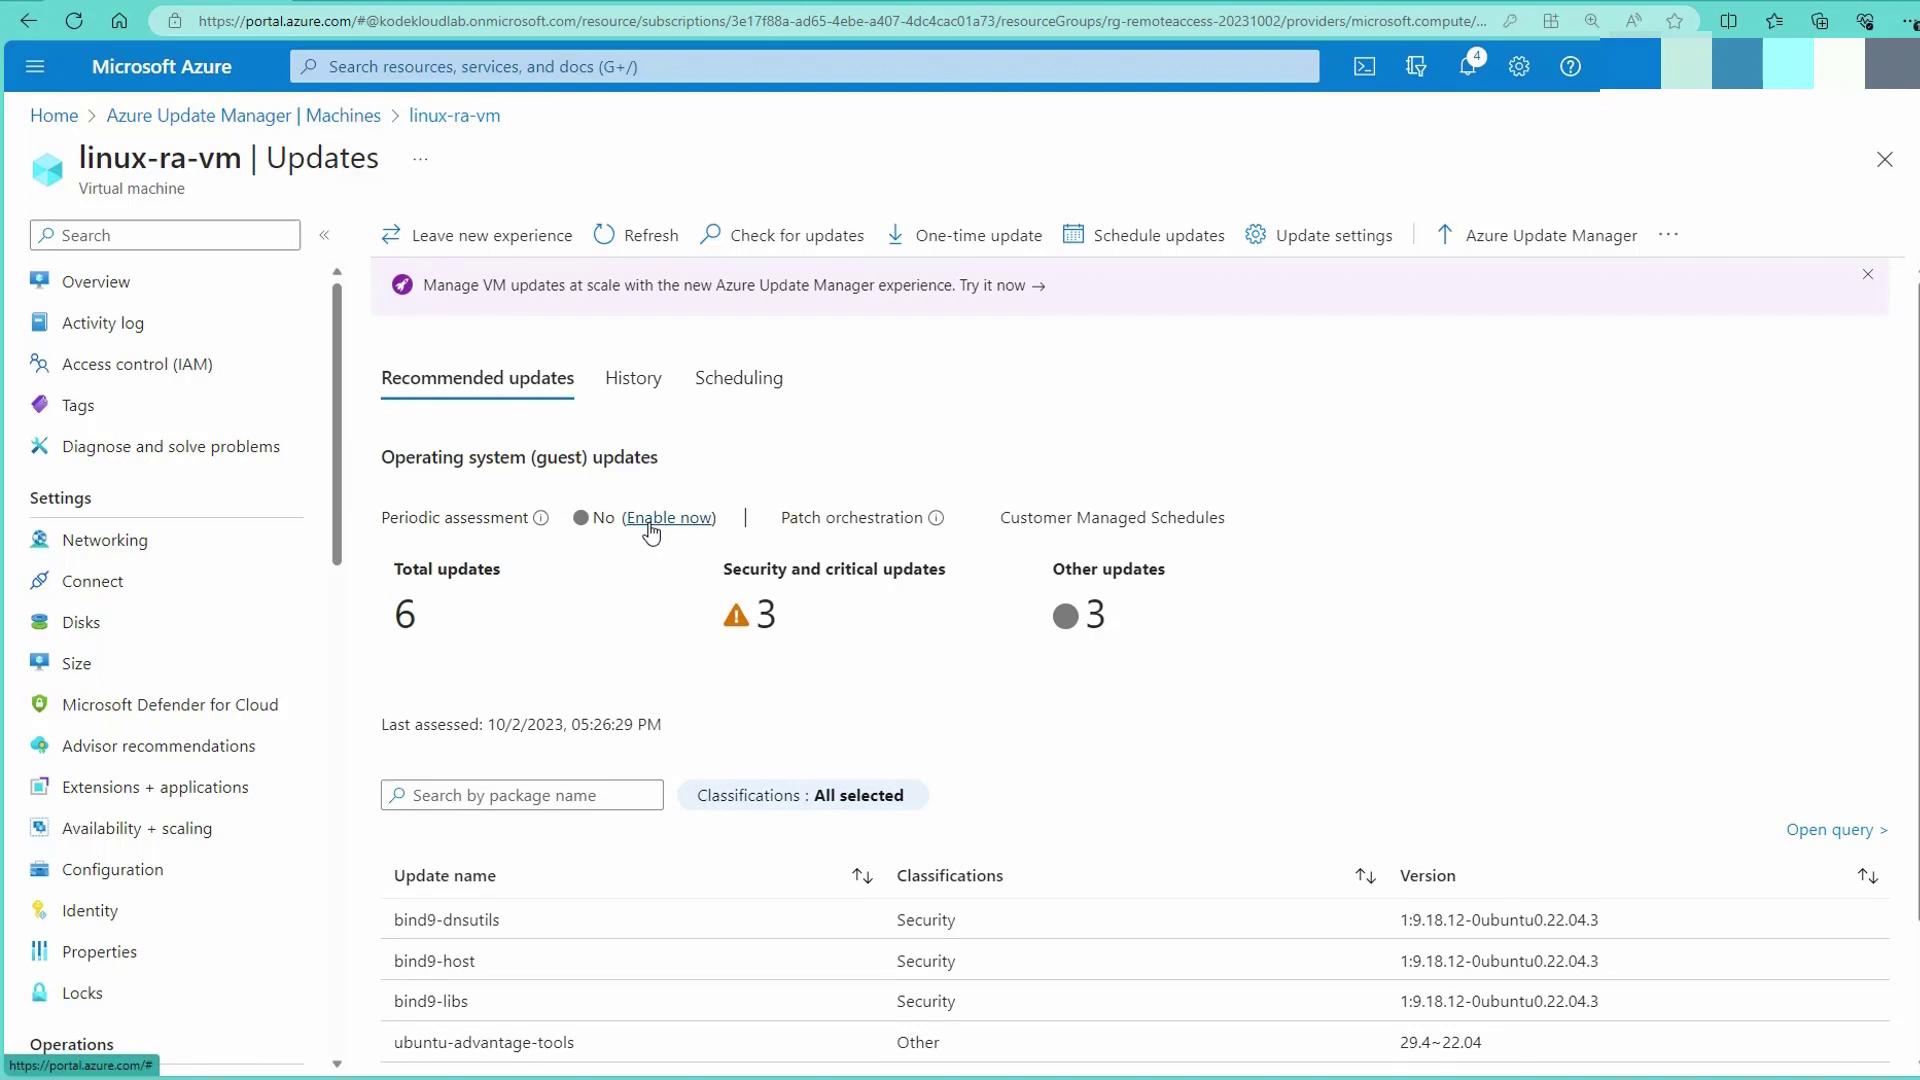Click the Enable now link
Image resolution: width=1920 pixels, height=1080 pixels.
pyautogui.click(x=669, y=518)
